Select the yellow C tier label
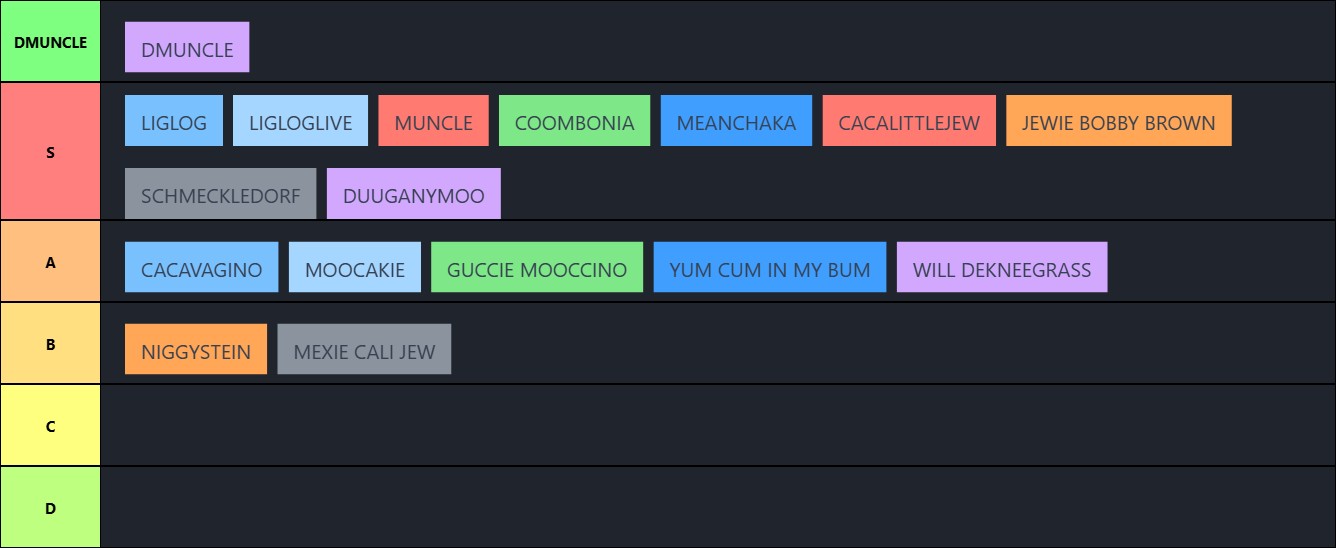 pyautogui.click(x=50, y=426)
